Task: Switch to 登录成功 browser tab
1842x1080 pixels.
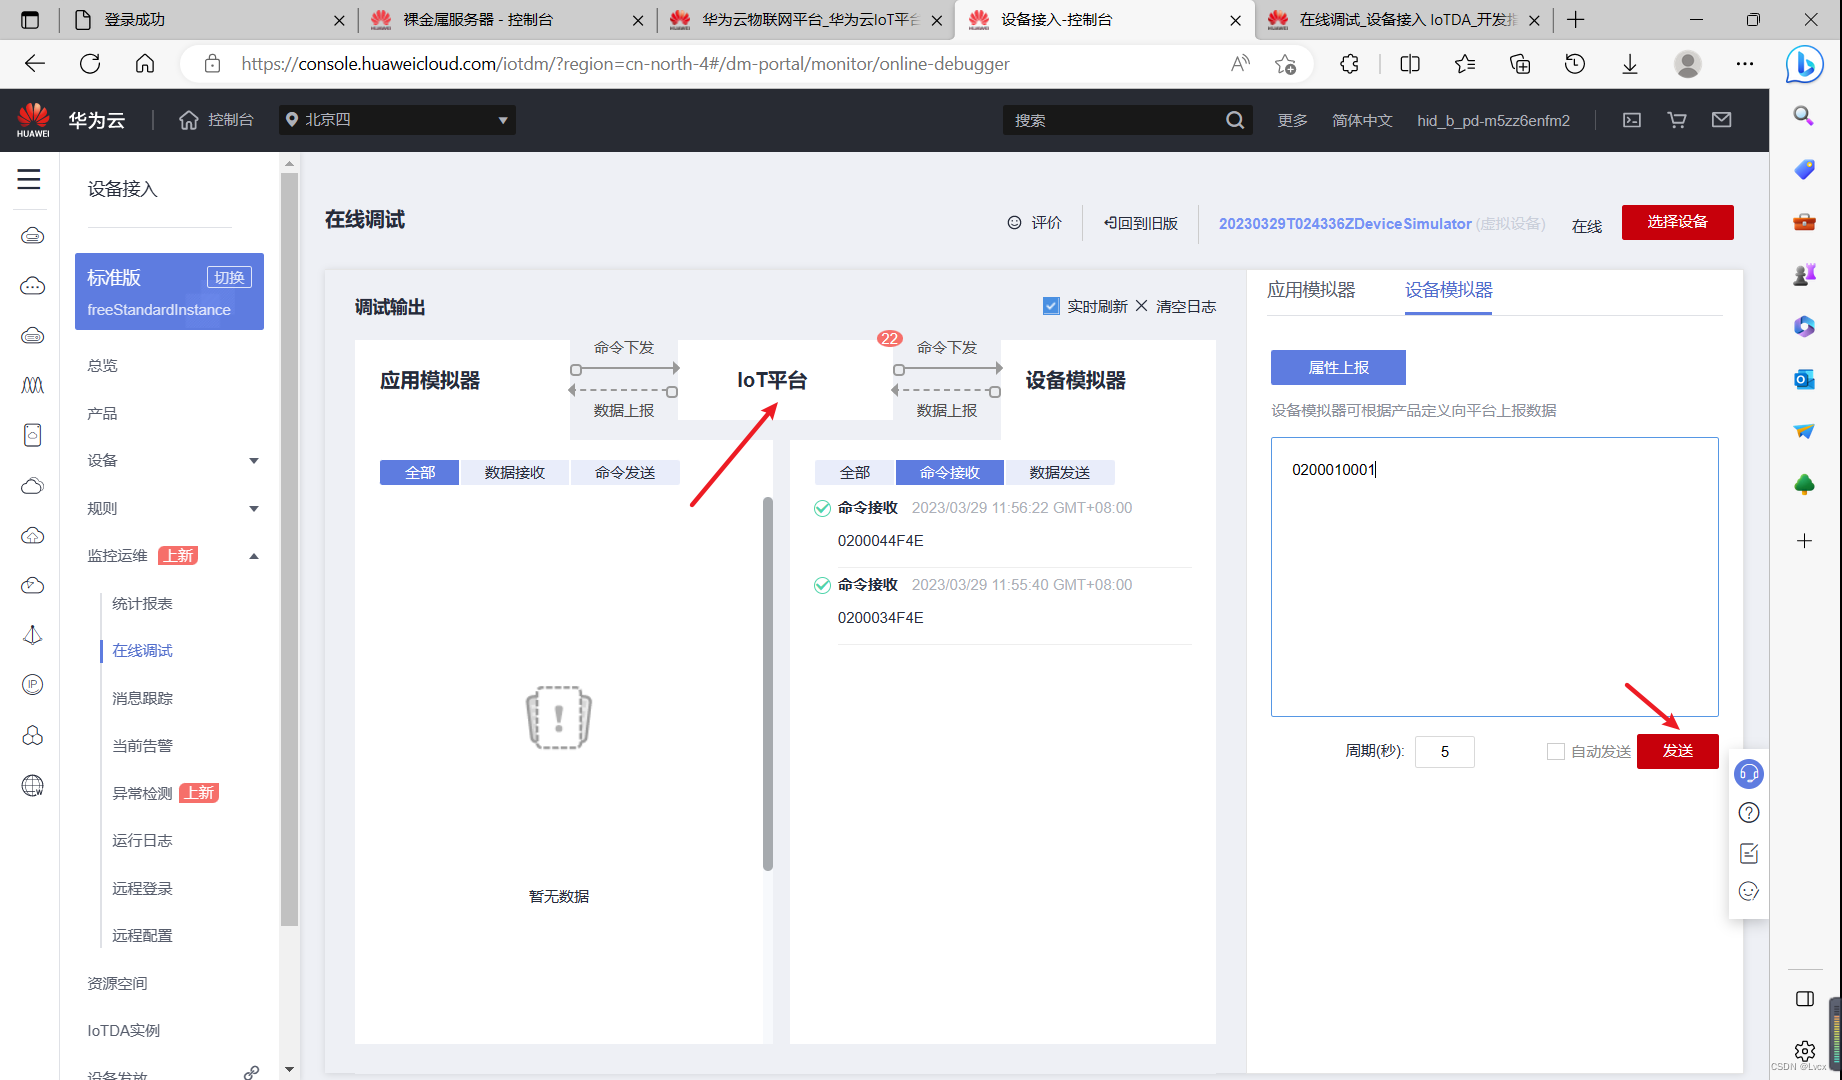Action: point(208,20)
